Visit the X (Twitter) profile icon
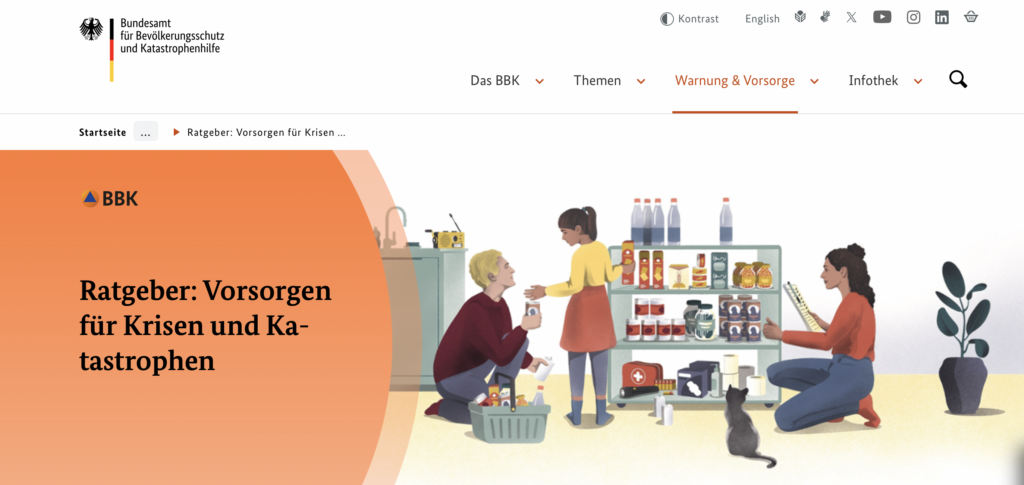The height and width of the screenshot is (485, 1024). 852,18
